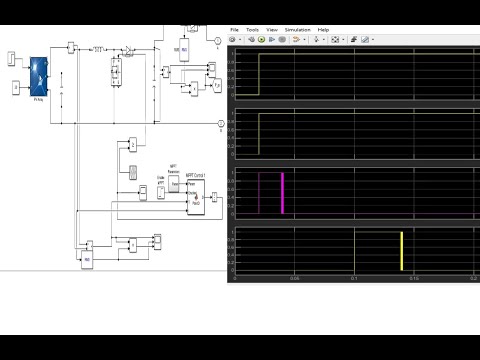Select the MPPT Control block
Viewport: 480px width, 360px height.
pos(196,197)
